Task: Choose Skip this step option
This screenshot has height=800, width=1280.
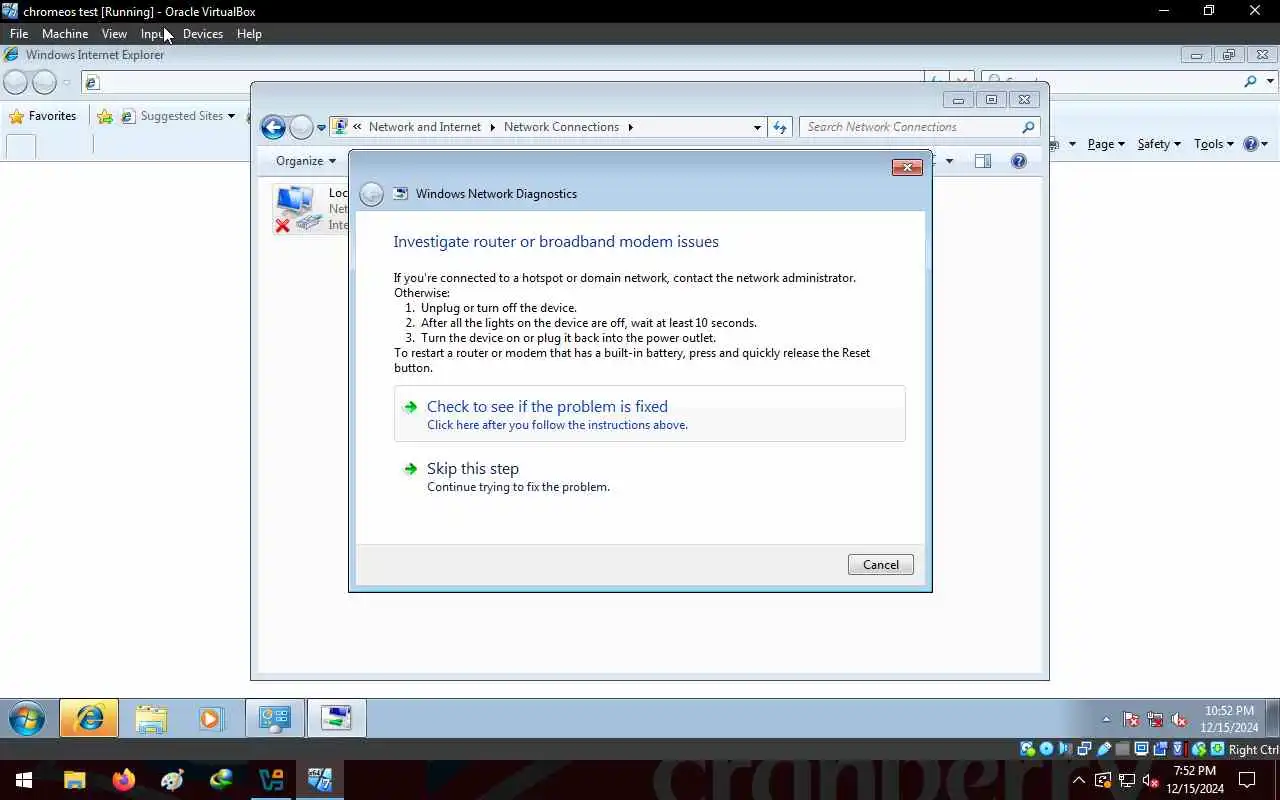Action: coord(649,477)
